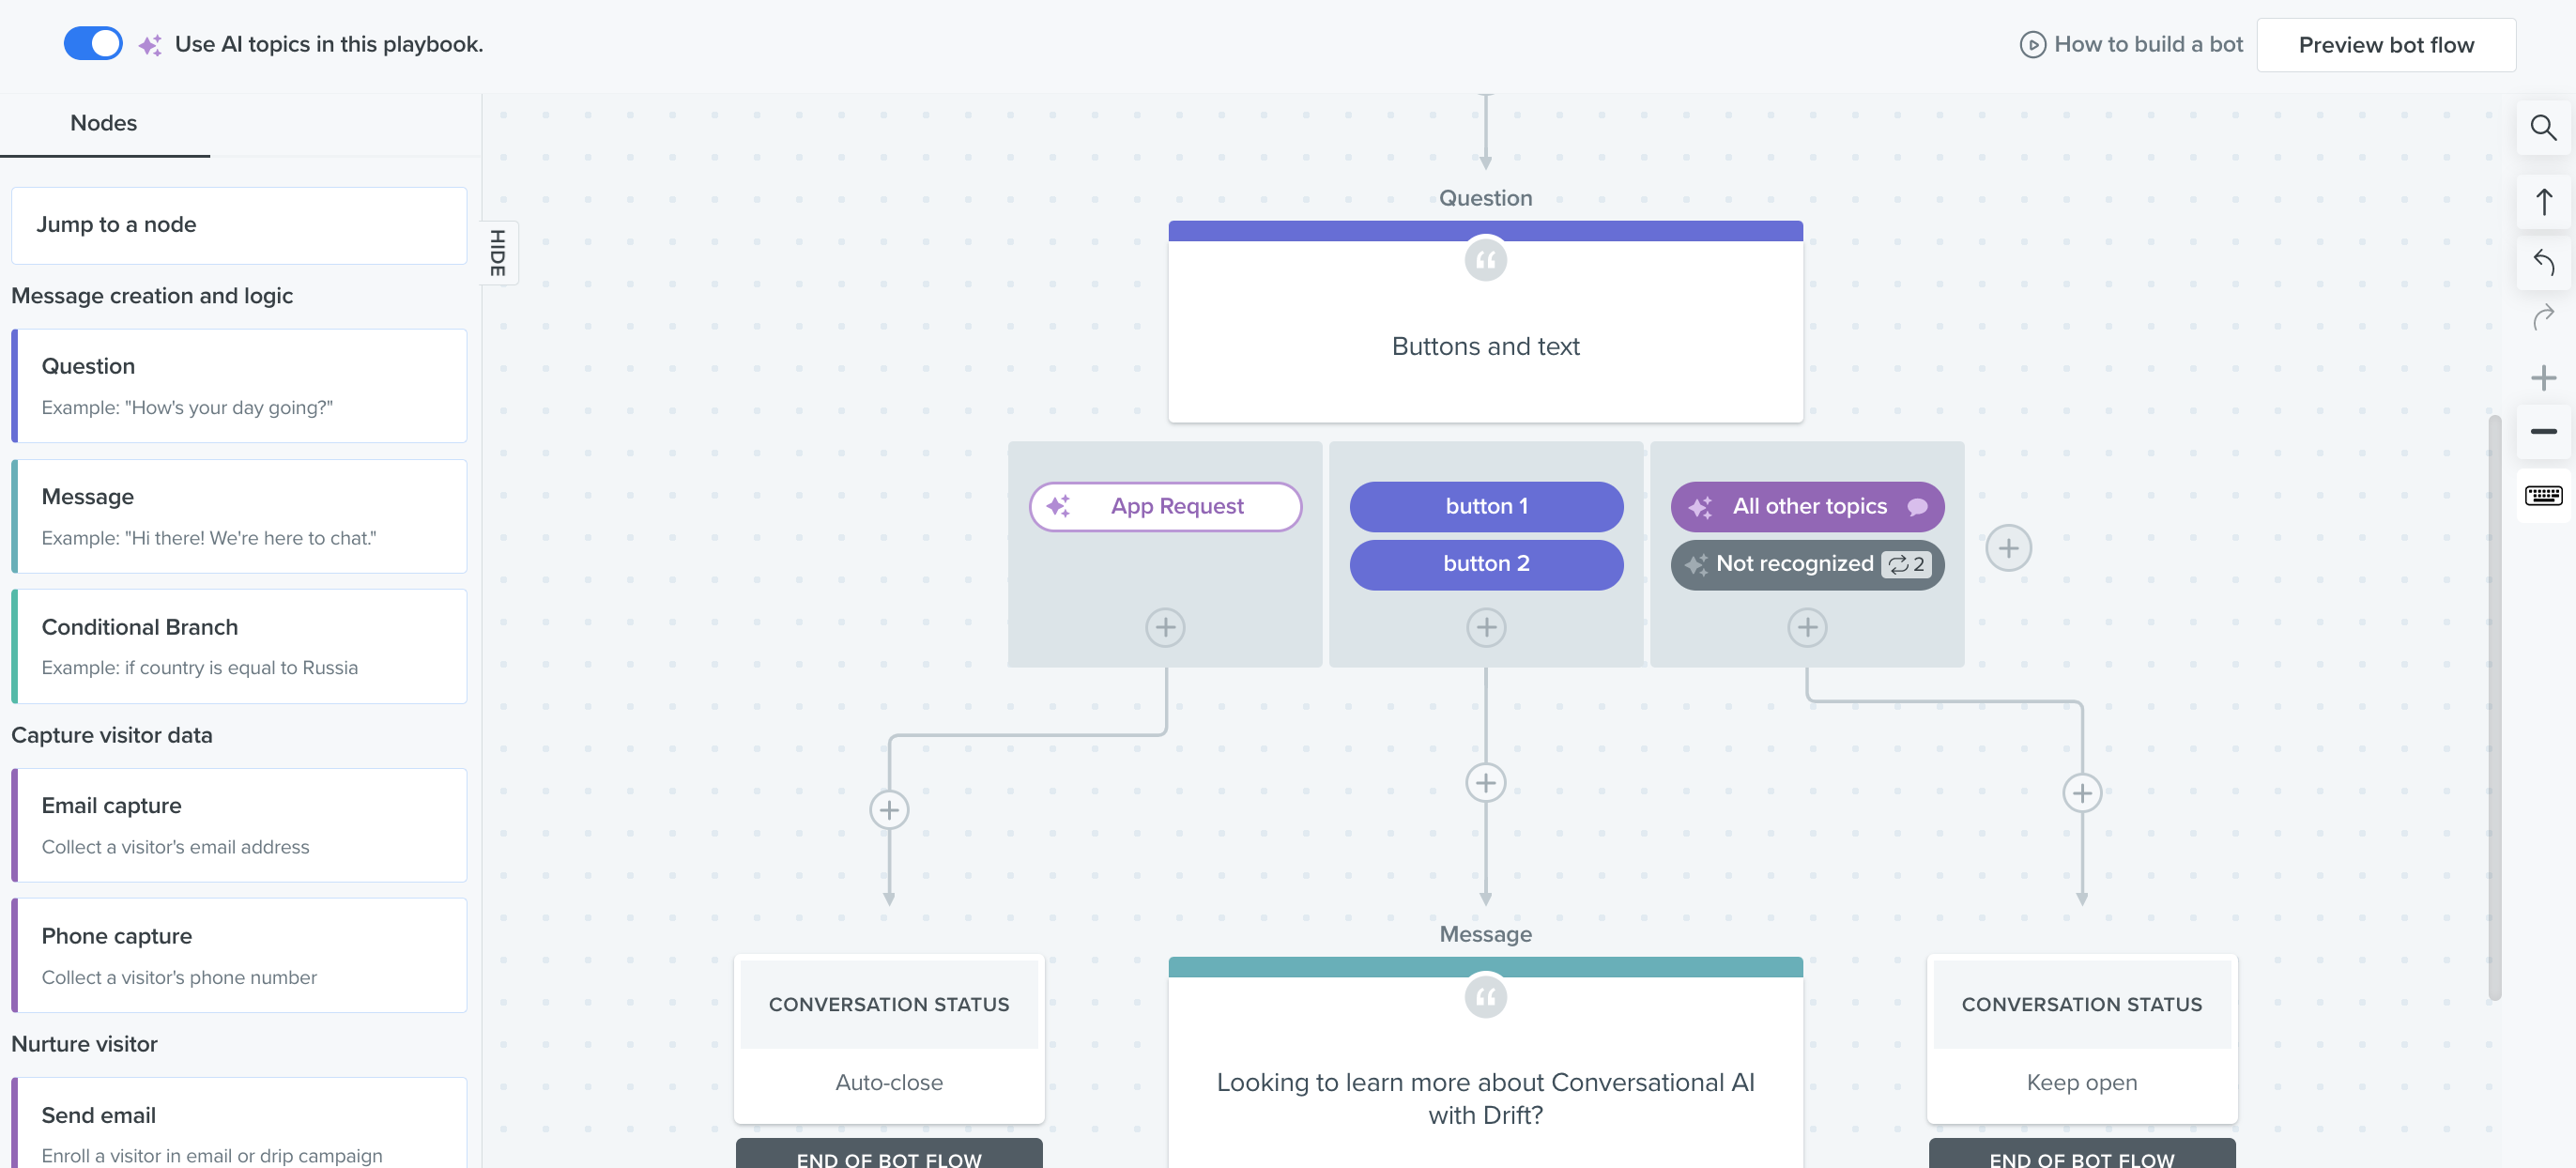Click the canvas vertical scrollbar
This screenshot has height=1168, width=2576.
click(2494, 706)
